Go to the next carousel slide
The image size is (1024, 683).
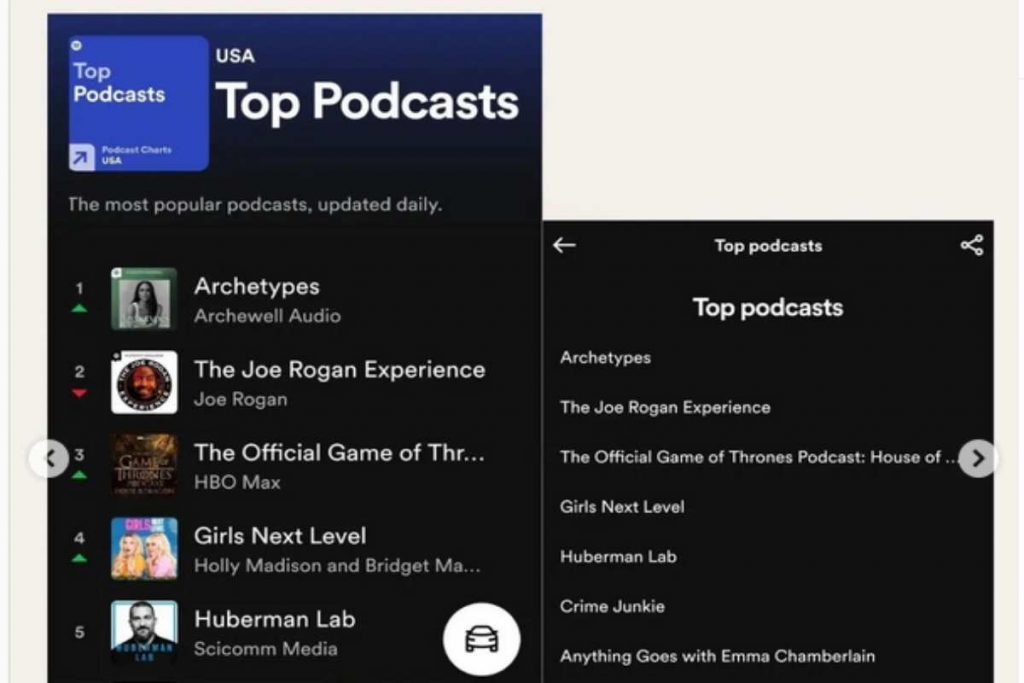978,458
